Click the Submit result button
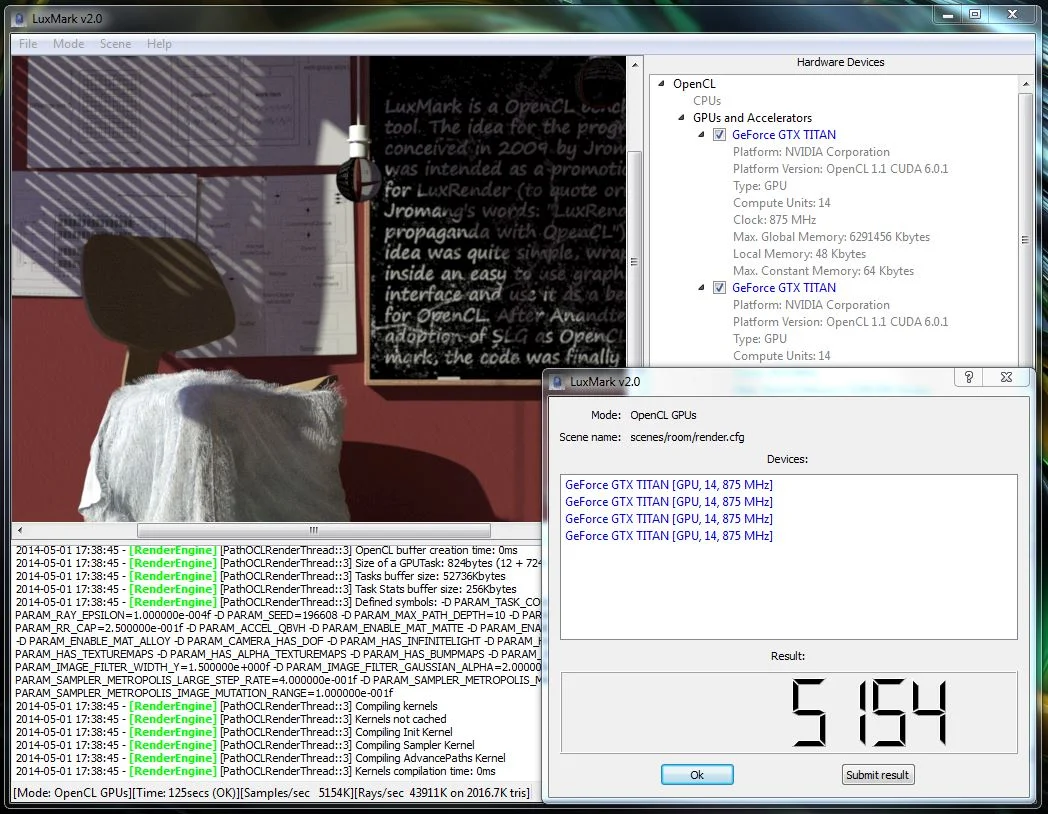Screen dimensions: 1048x814 pos(878,775)
